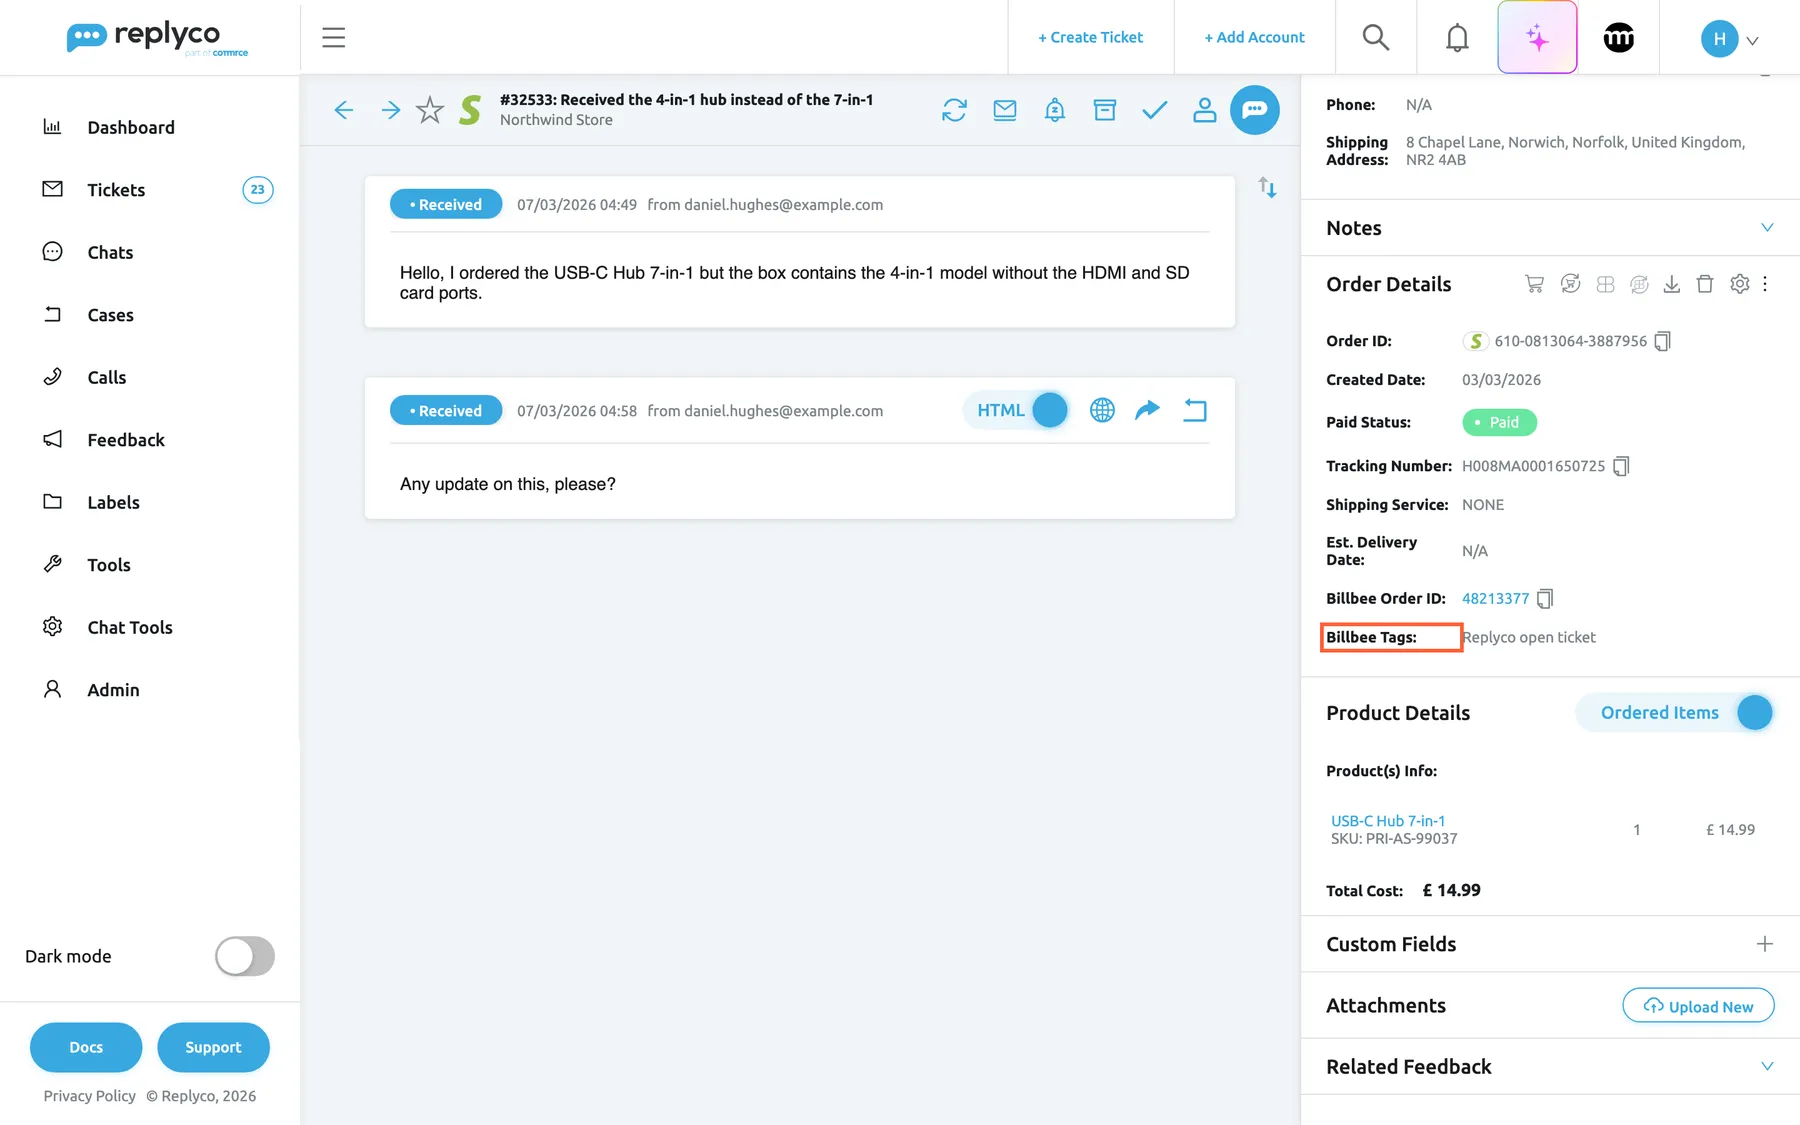Open the user profile dropdown
This screenshot has height=1125, width=1800.
pyautogui.click(x=1730, y=39)
